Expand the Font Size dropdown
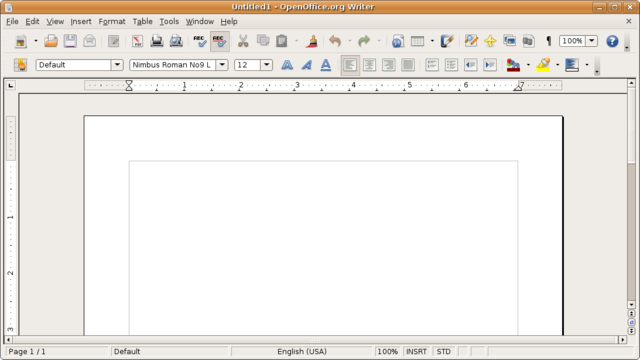The width and height of the screenshot is (640, 360). click(267, 65)
